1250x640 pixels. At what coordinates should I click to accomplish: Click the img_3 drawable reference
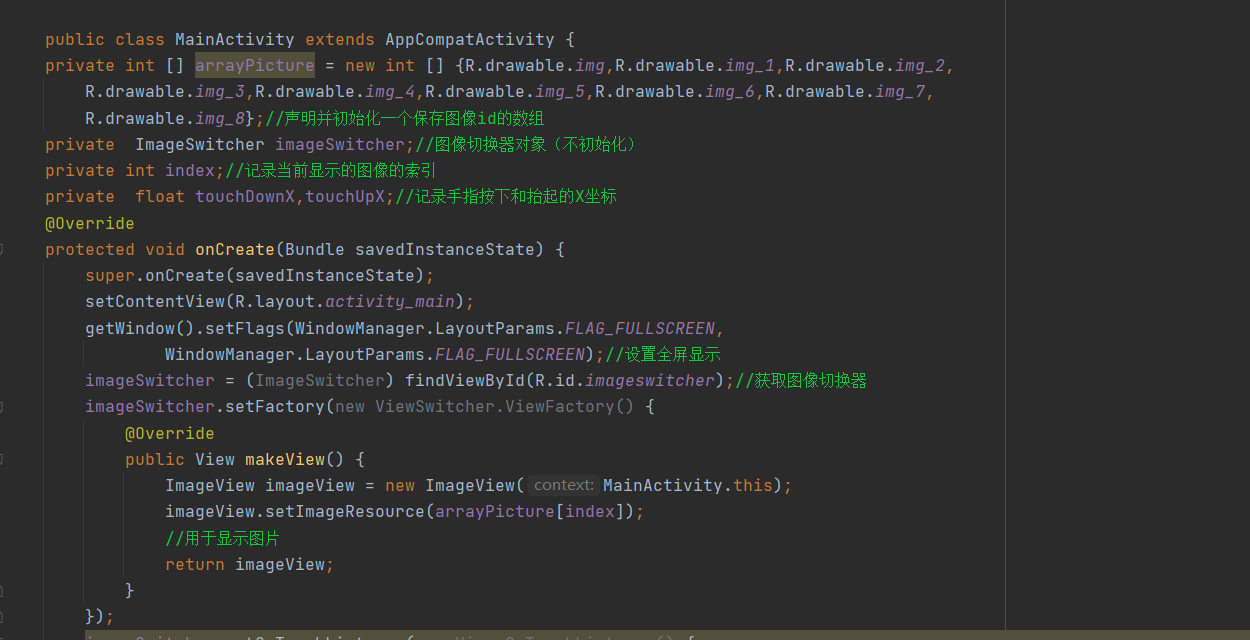click(x=220, y=92)
